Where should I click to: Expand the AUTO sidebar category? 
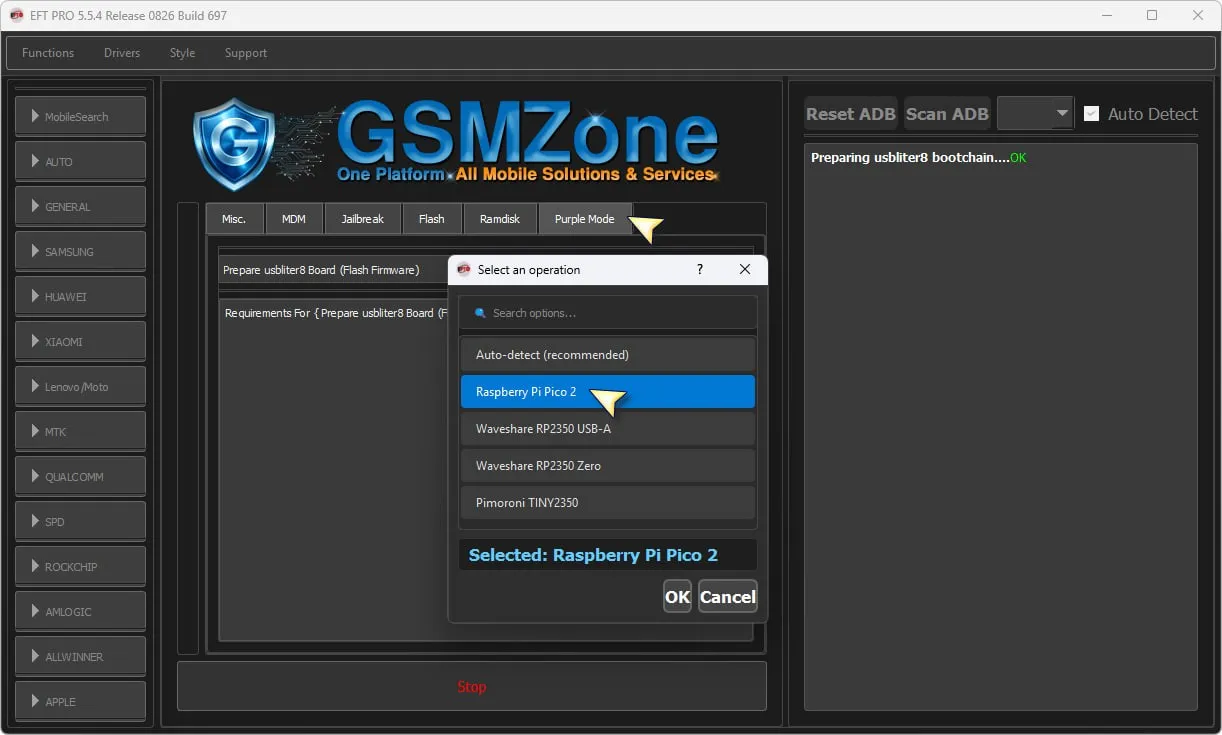point(80,161)
